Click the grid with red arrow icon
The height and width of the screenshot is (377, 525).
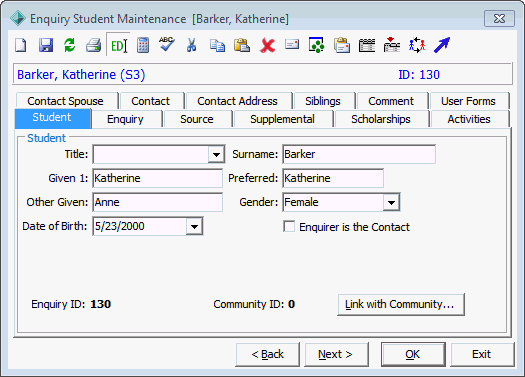392,45
